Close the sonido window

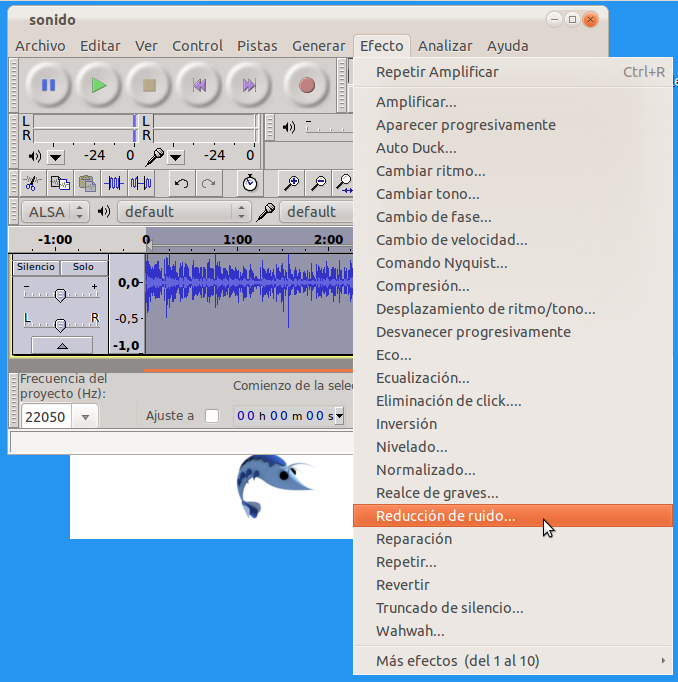coord(590,20)
